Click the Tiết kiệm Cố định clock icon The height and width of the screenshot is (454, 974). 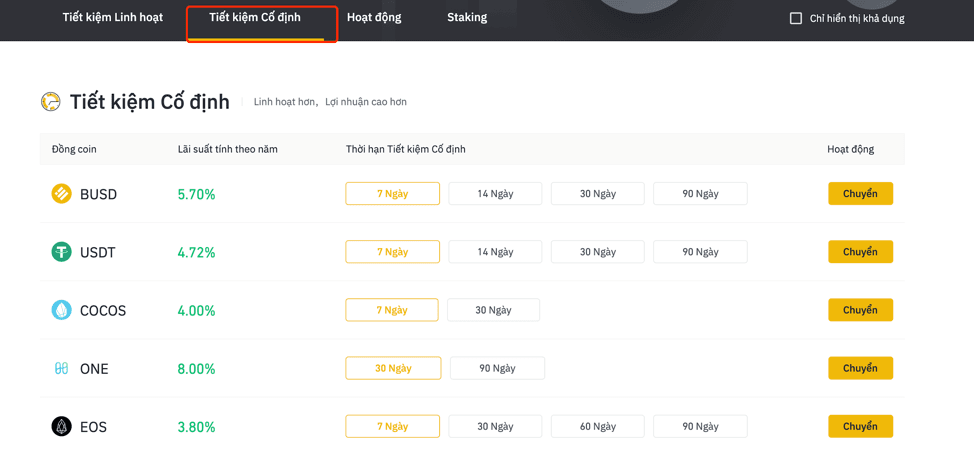click(x=50, y=101)
